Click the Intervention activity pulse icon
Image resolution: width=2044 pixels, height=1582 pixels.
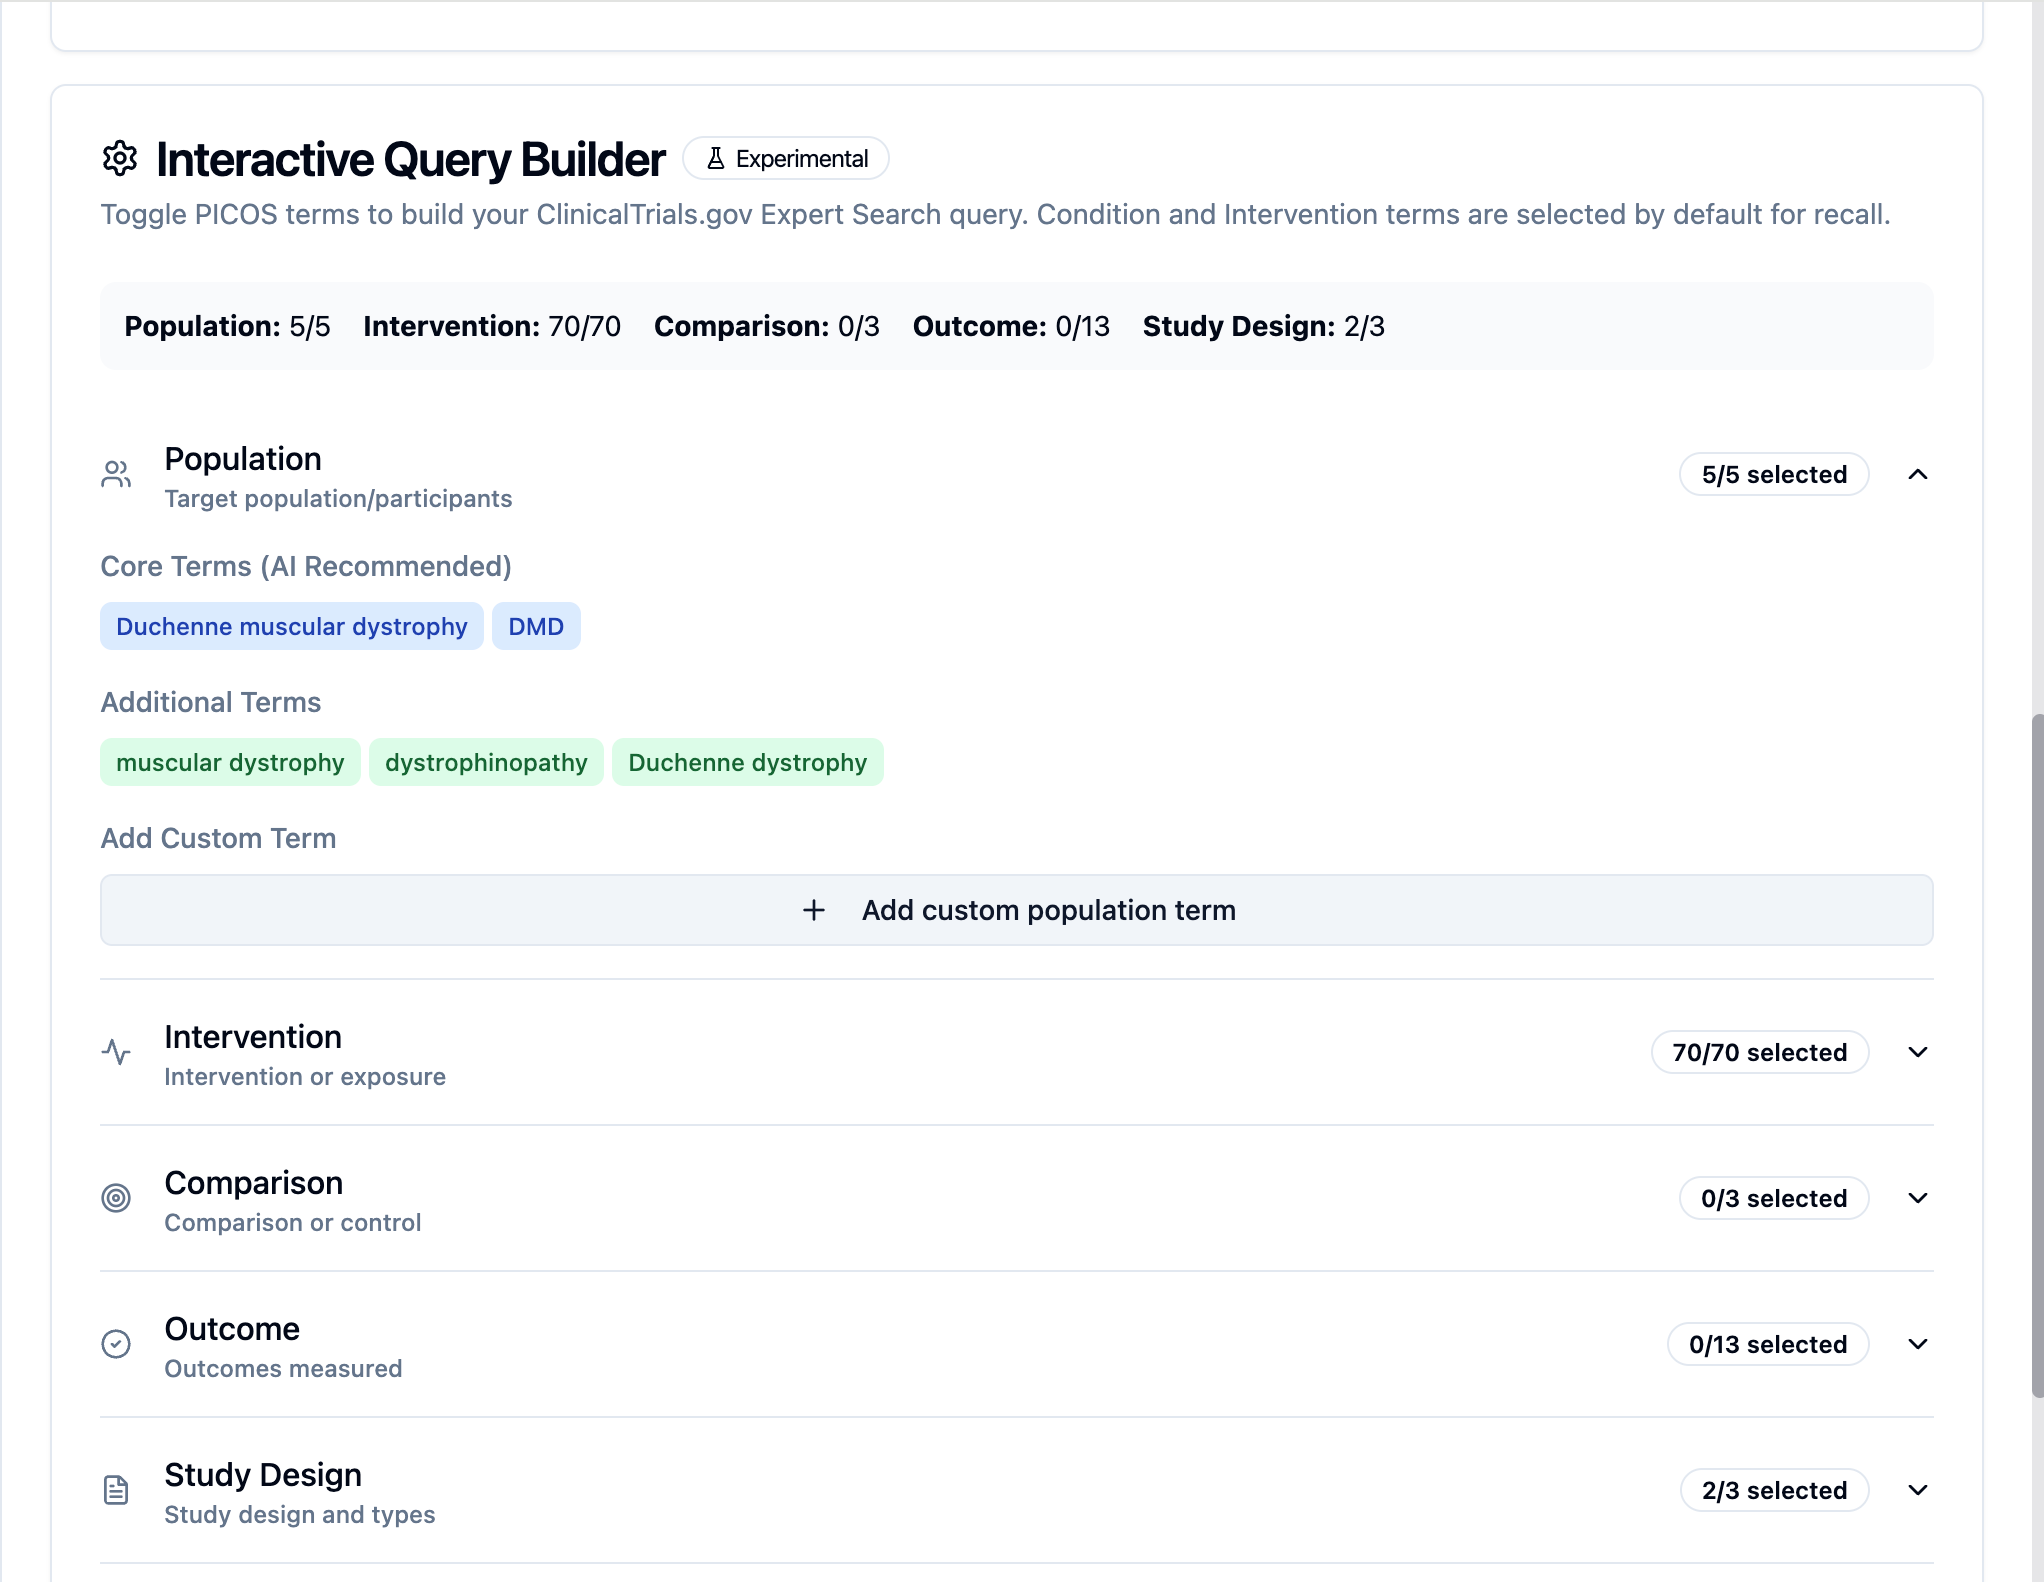116,1052
